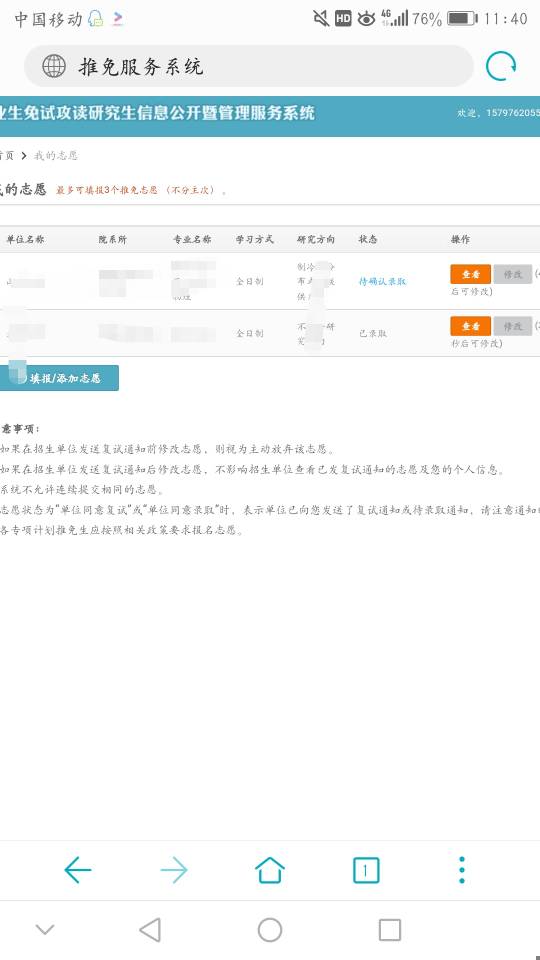
Task: Click the 状态 column header
Action: [368, 239]
